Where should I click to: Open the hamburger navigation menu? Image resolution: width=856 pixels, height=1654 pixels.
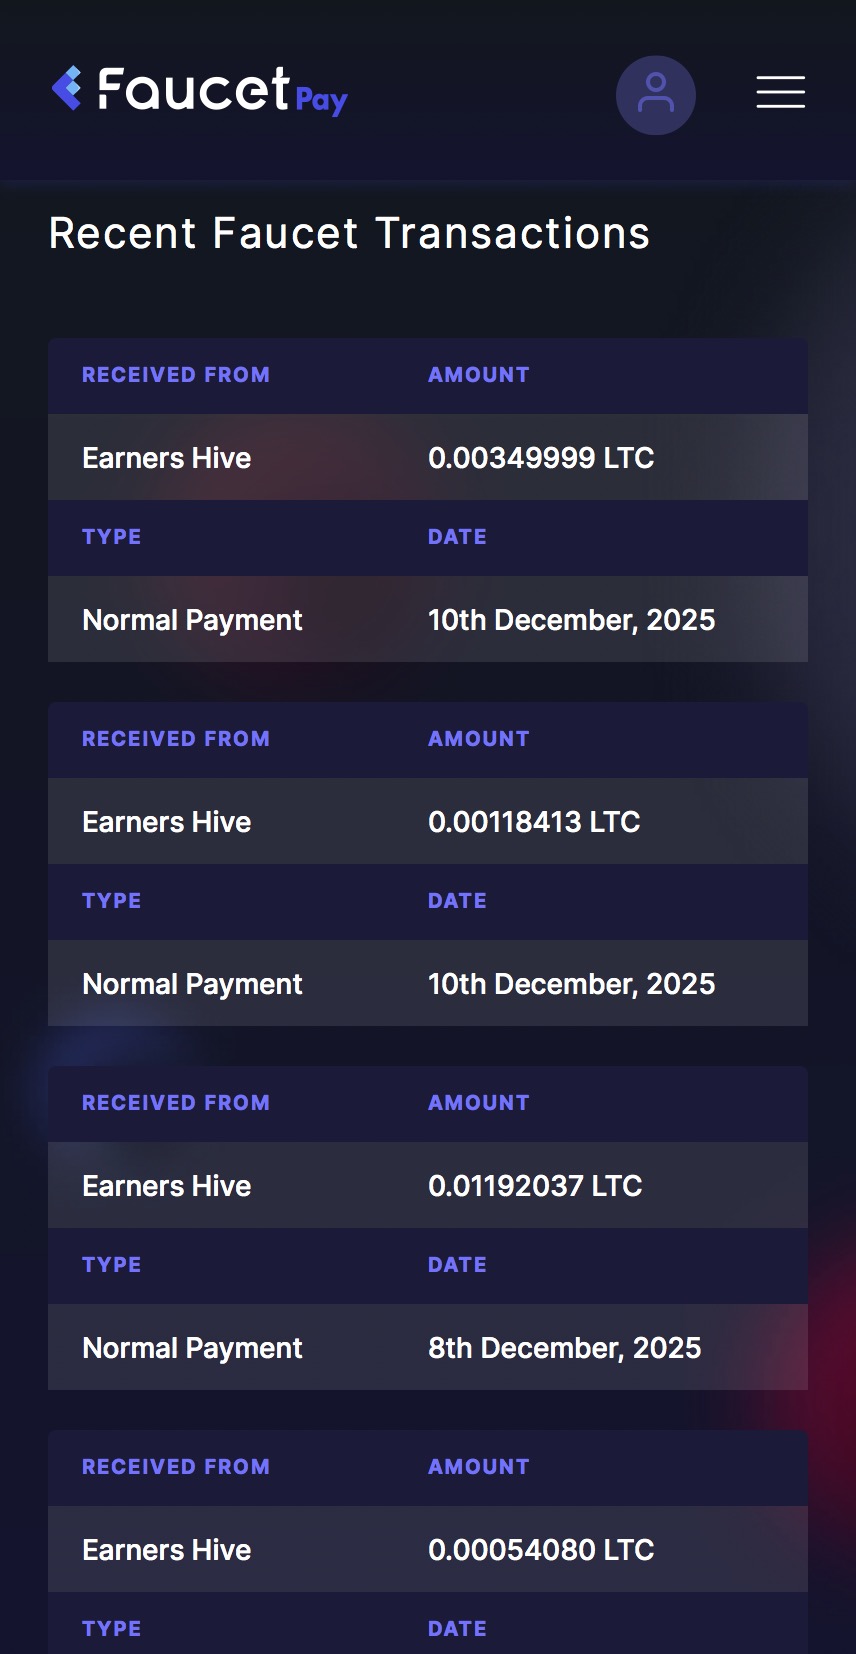(780, 92)
